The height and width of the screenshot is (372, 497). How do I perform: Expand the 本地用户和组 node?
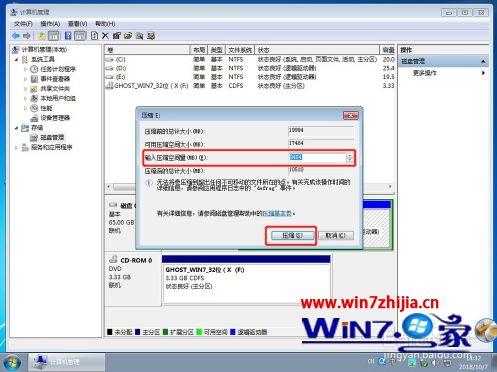pos(25,98)
